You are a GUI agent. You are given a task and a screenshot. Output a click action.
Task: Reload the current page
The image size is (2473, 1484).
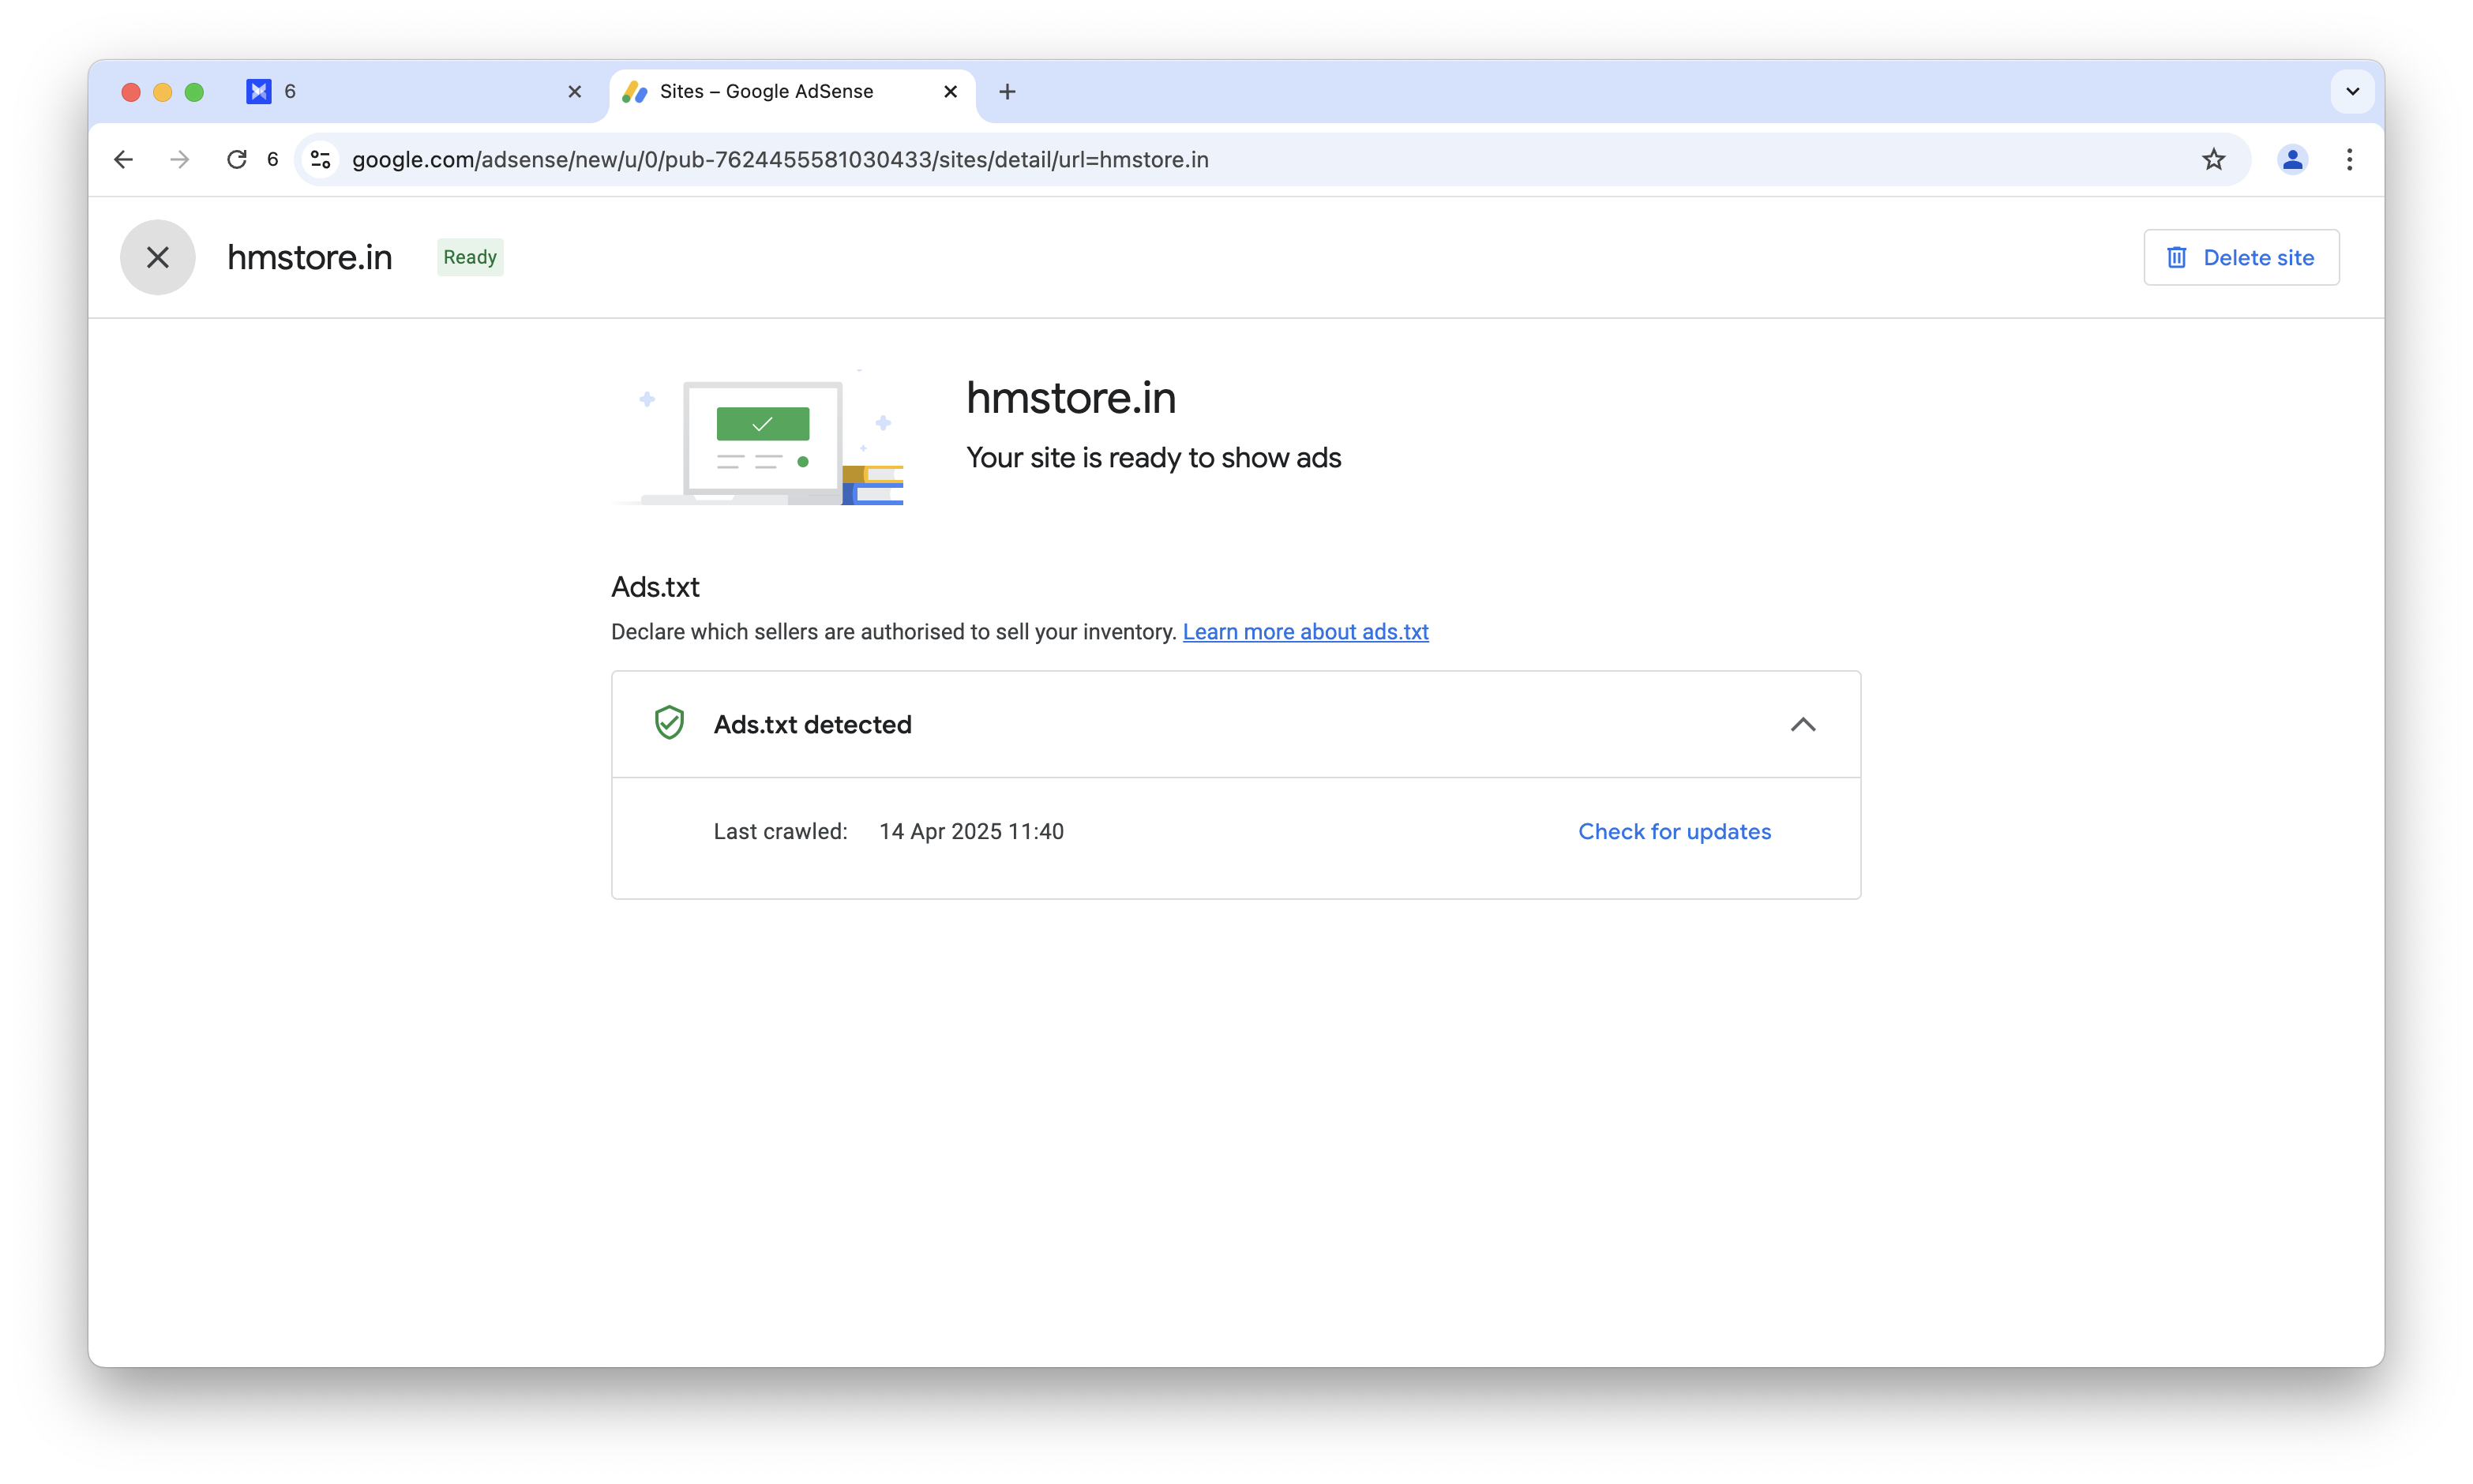pos(236,160)
